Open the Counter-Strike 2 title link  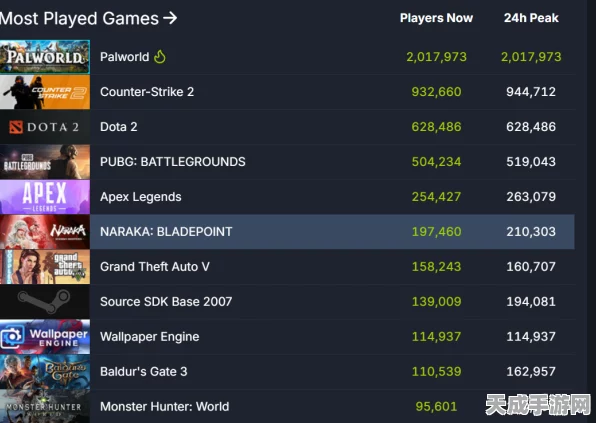point(147,92)
